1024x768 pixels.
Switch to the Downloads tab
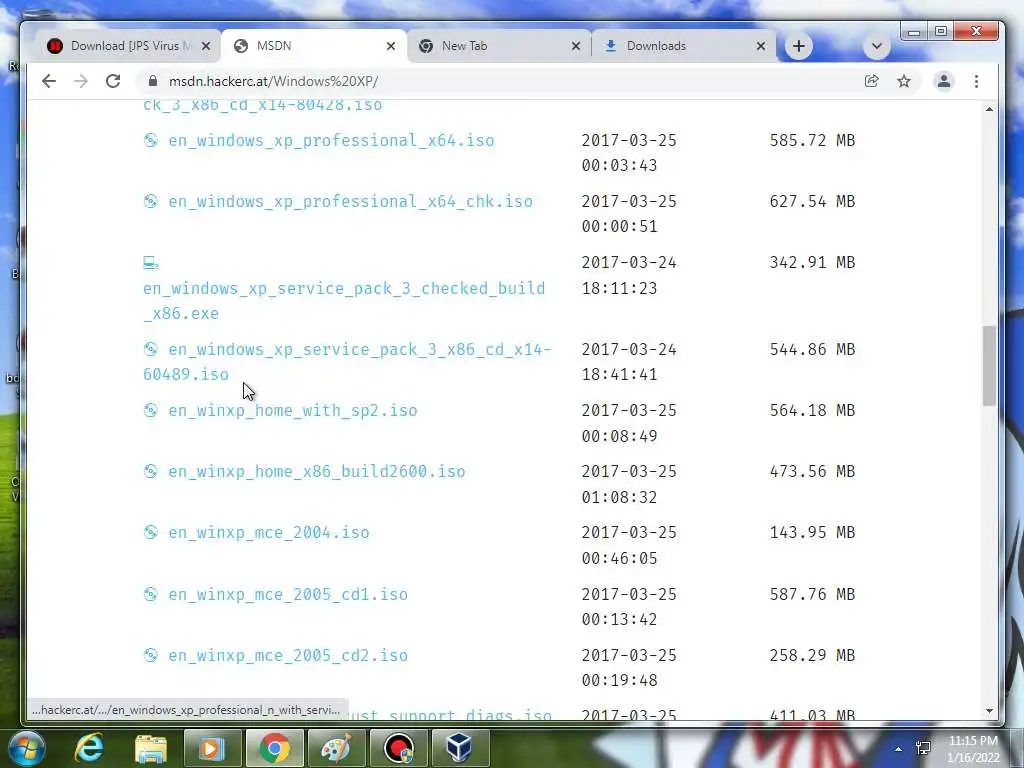(682, 46)
